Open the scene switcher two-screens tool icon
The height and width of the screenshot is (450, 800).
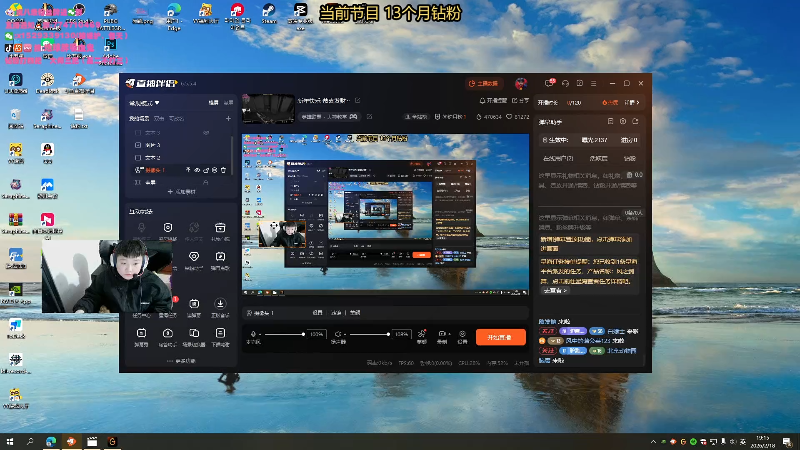pos(194,333)
